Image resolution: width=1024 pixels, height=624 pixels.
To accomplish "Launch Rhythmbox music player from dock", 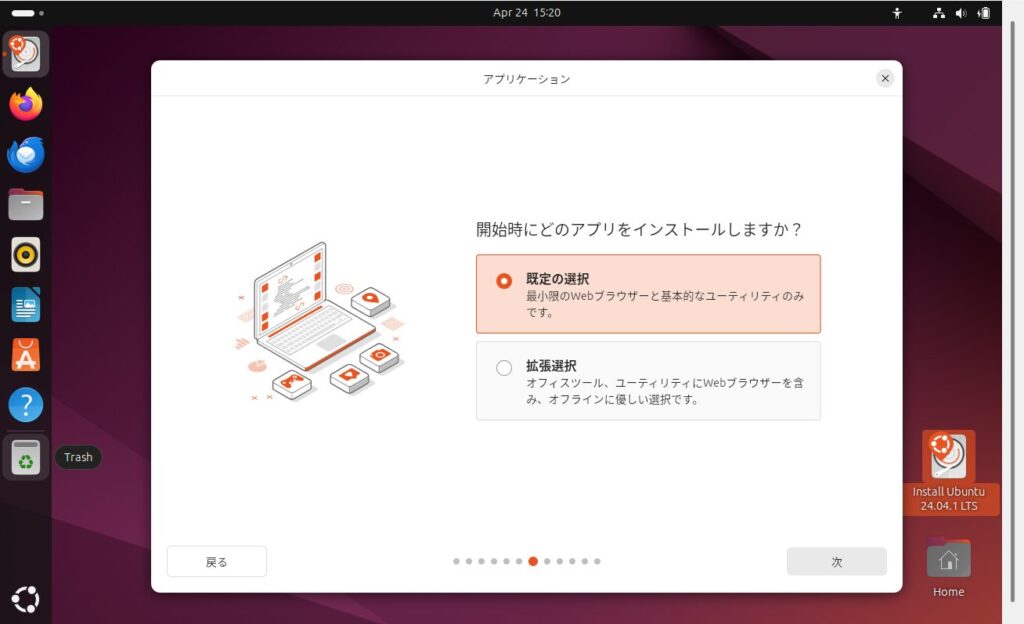I will coord(25,255).
